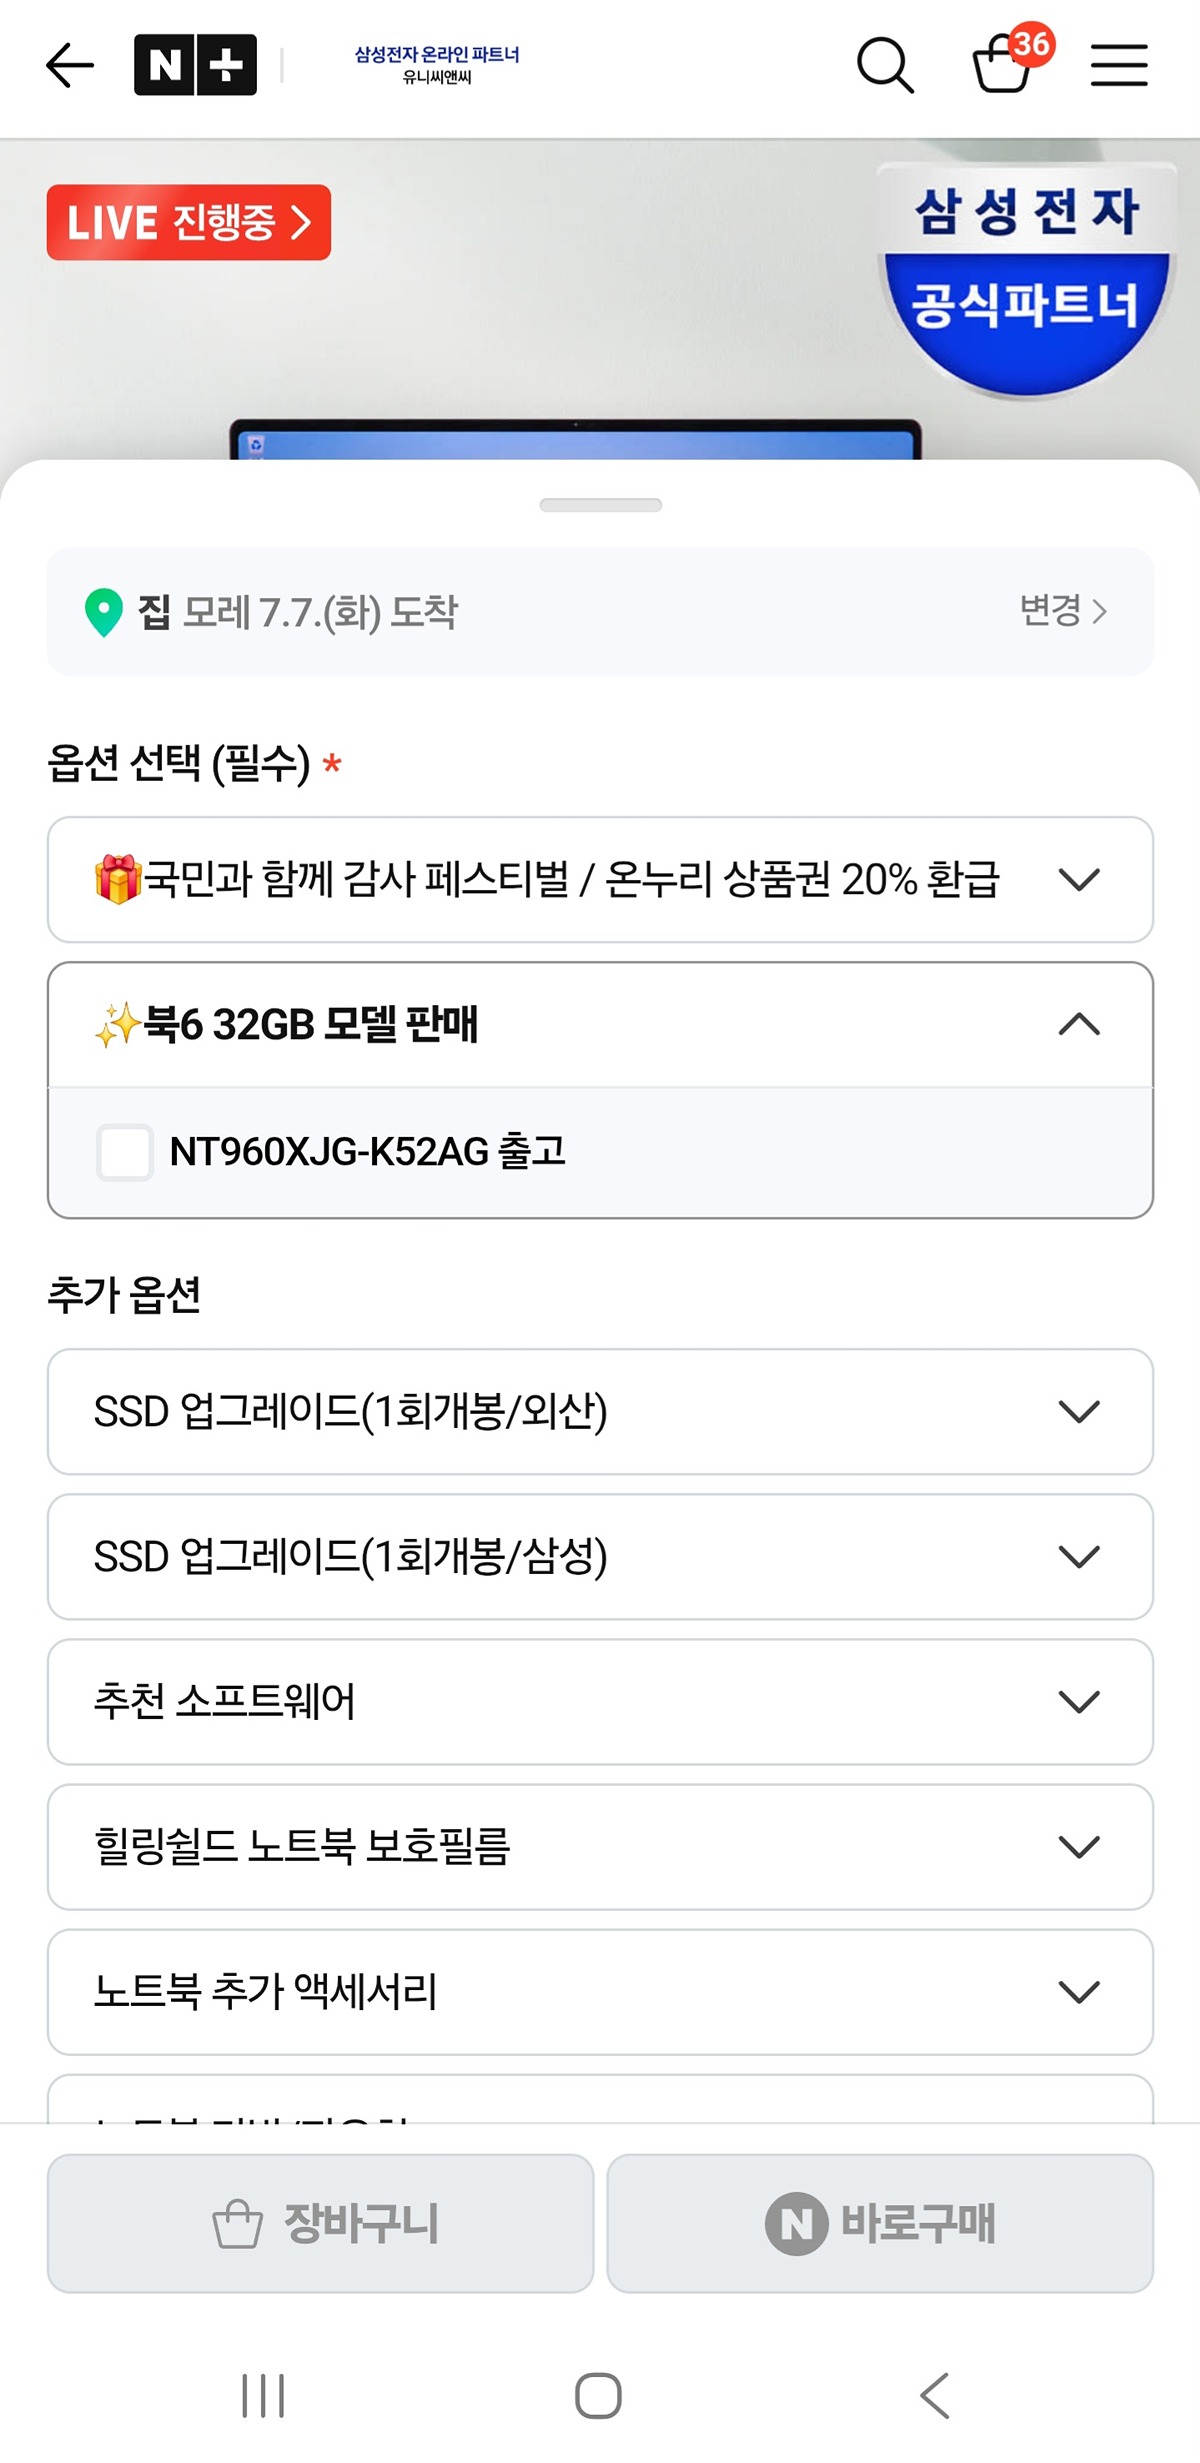Open the 추천 소프트웨어 dropdown
Screen dimensions: 1200x2463
600,1702
